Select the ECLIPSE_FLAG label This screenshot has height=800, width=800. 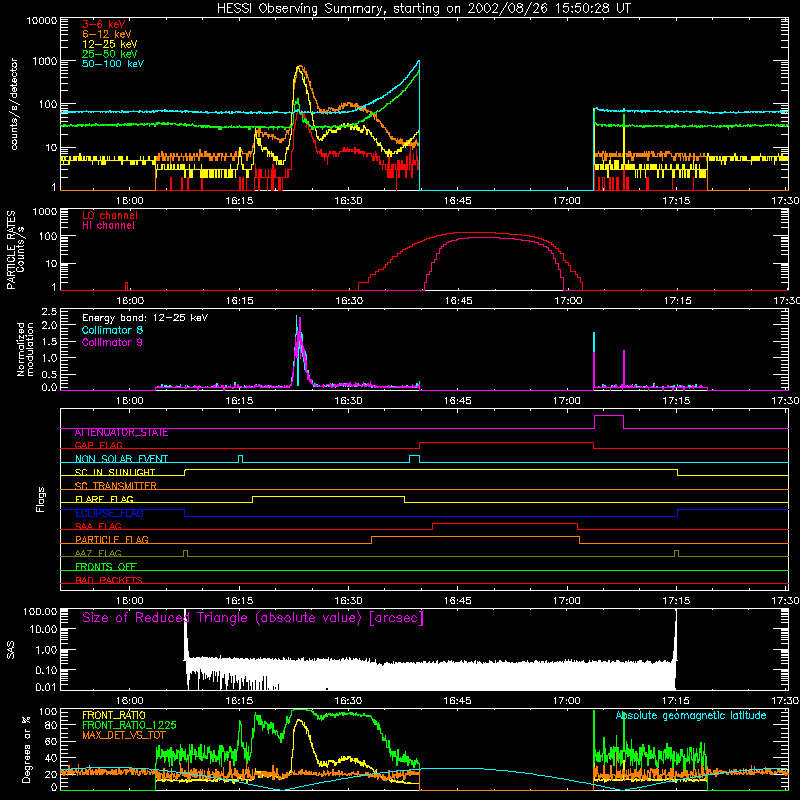tap(109, 513)
